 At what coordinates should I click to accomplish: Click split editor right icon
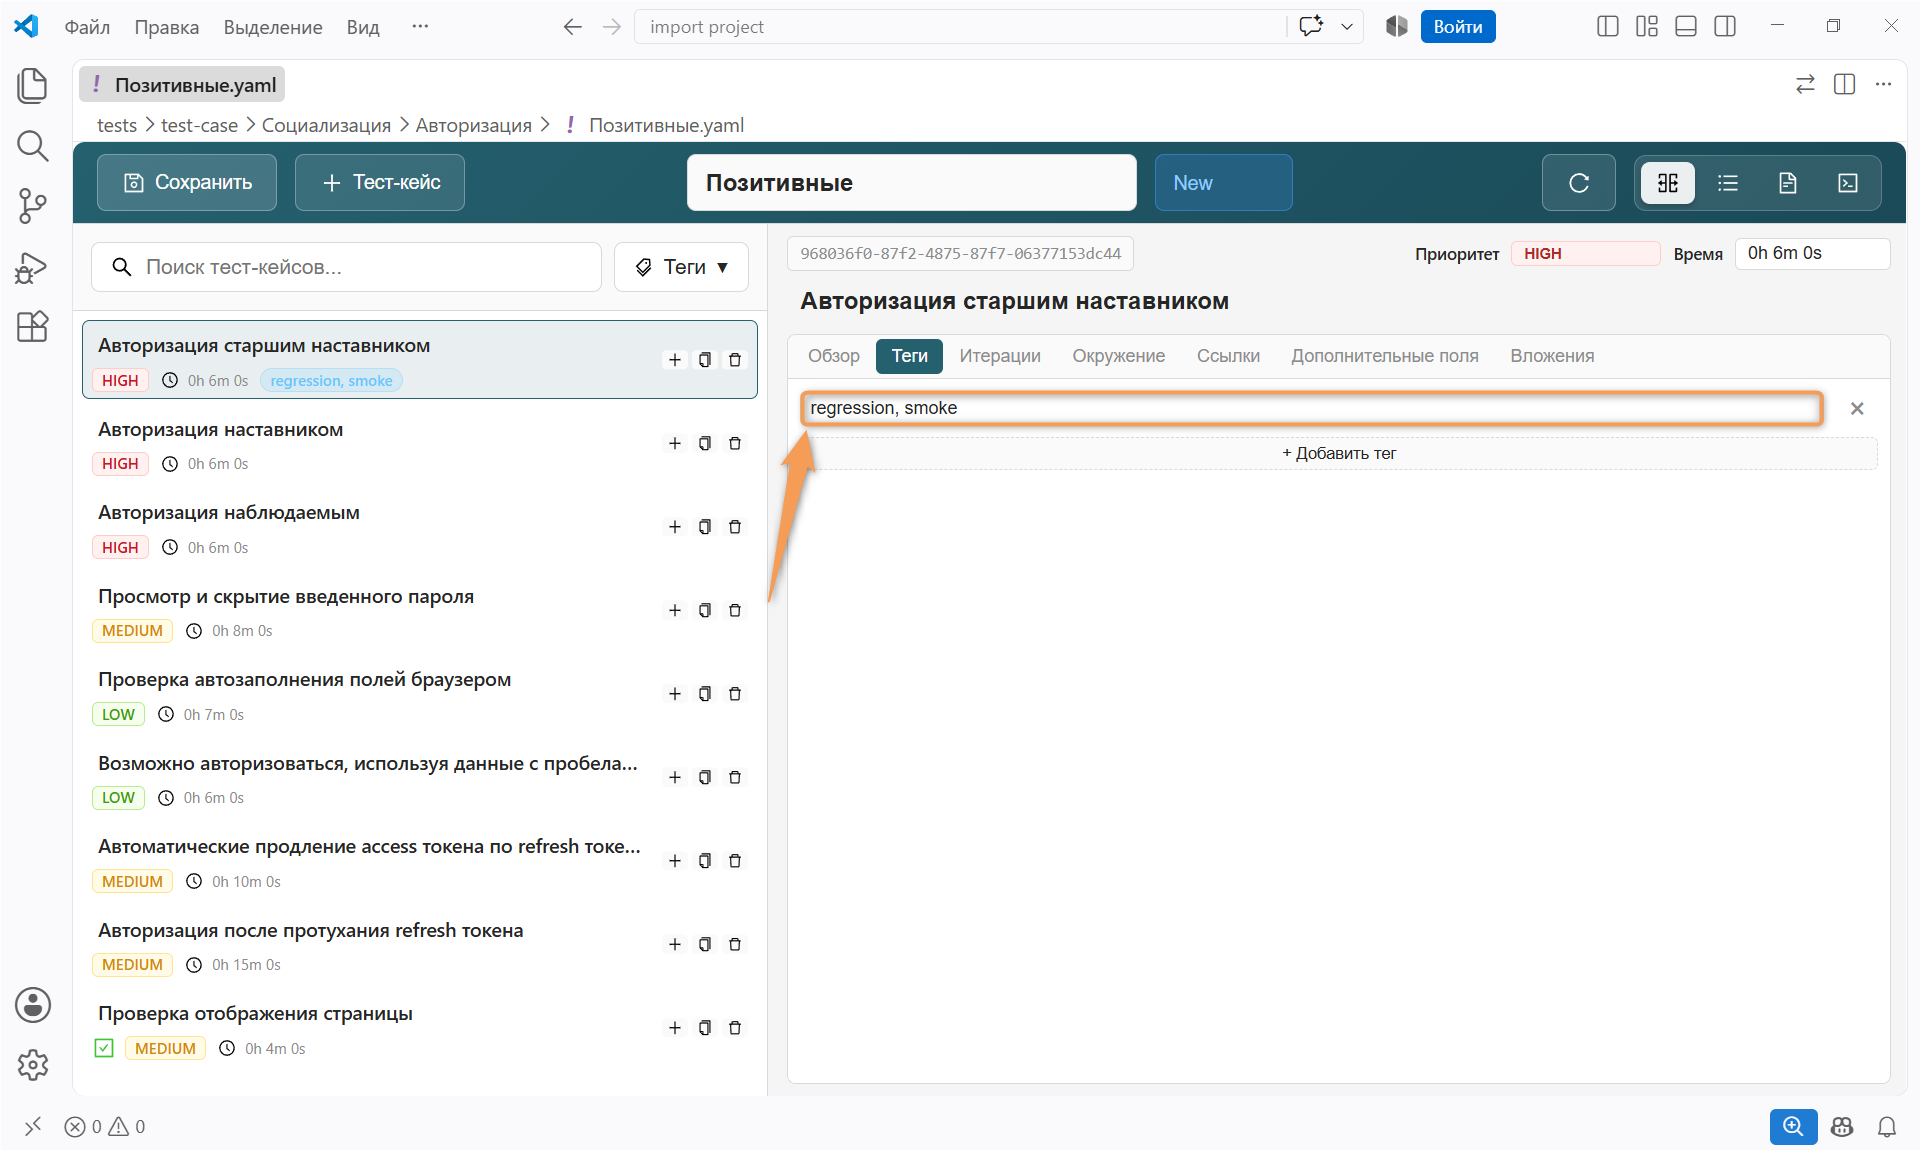[x=1845, y=85]
